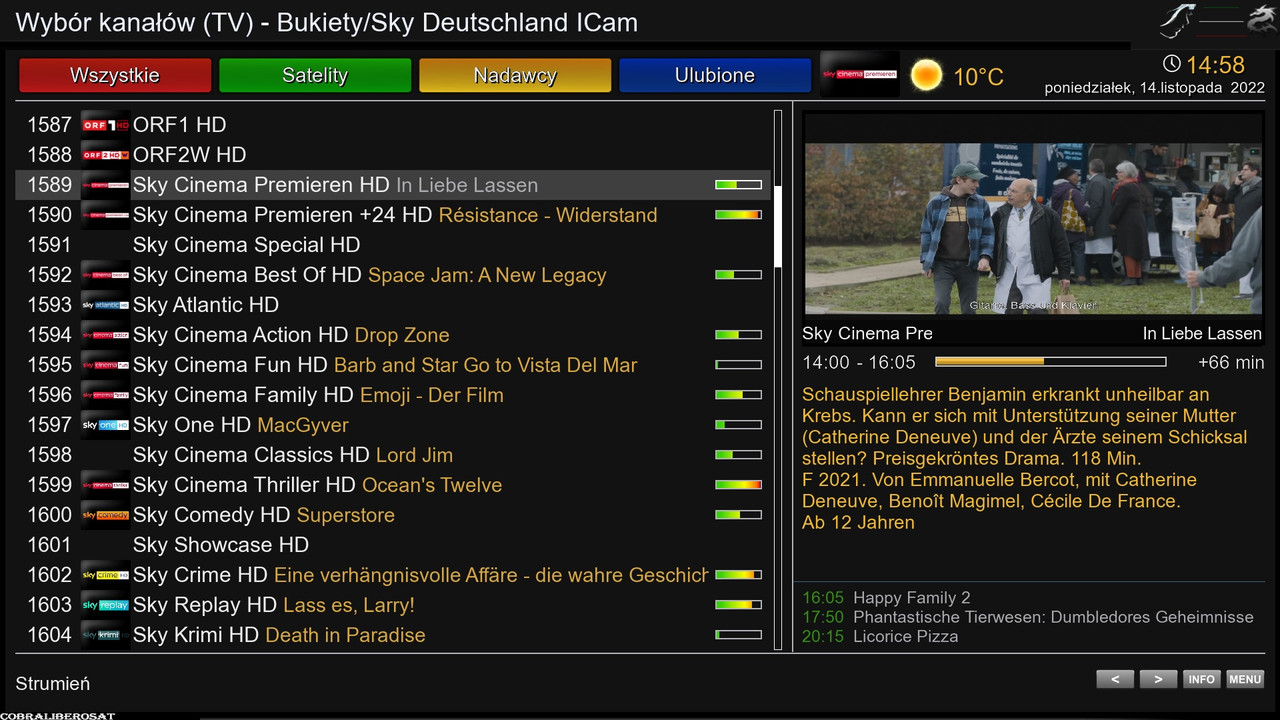
Task: Click the progress bar for Sky Cinema Thriller HD
Action: pos(738,485)
